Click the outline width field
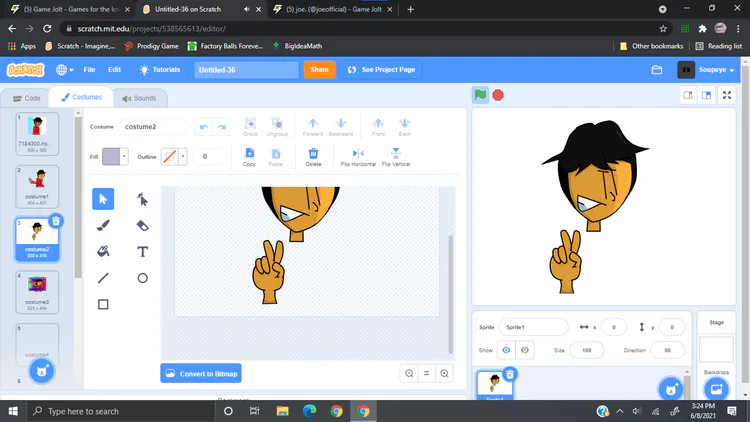The height and width of the screenshot is (422, 750). [x=209, y=156]
